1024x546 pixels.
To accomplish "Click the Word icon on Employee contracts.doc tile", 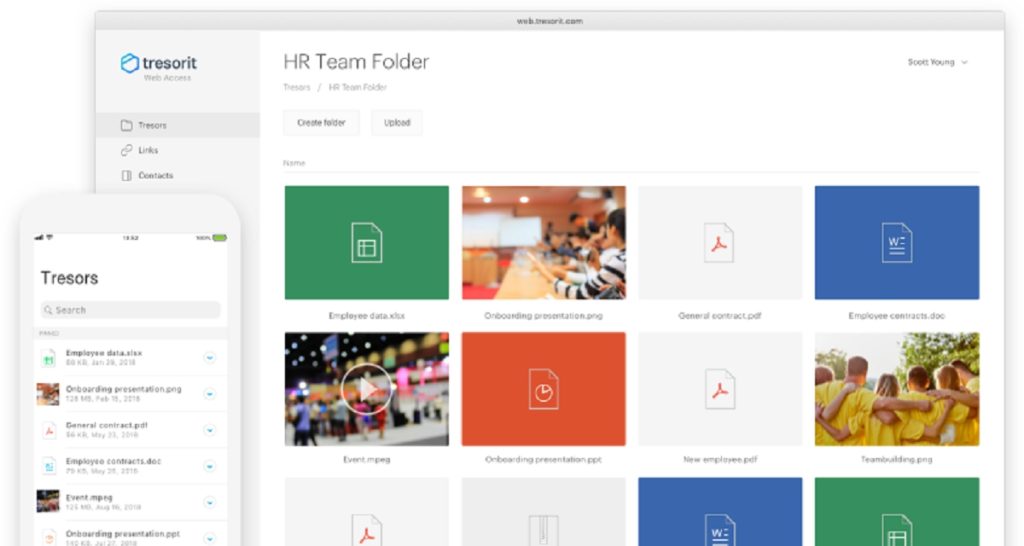I will point(896,243).
